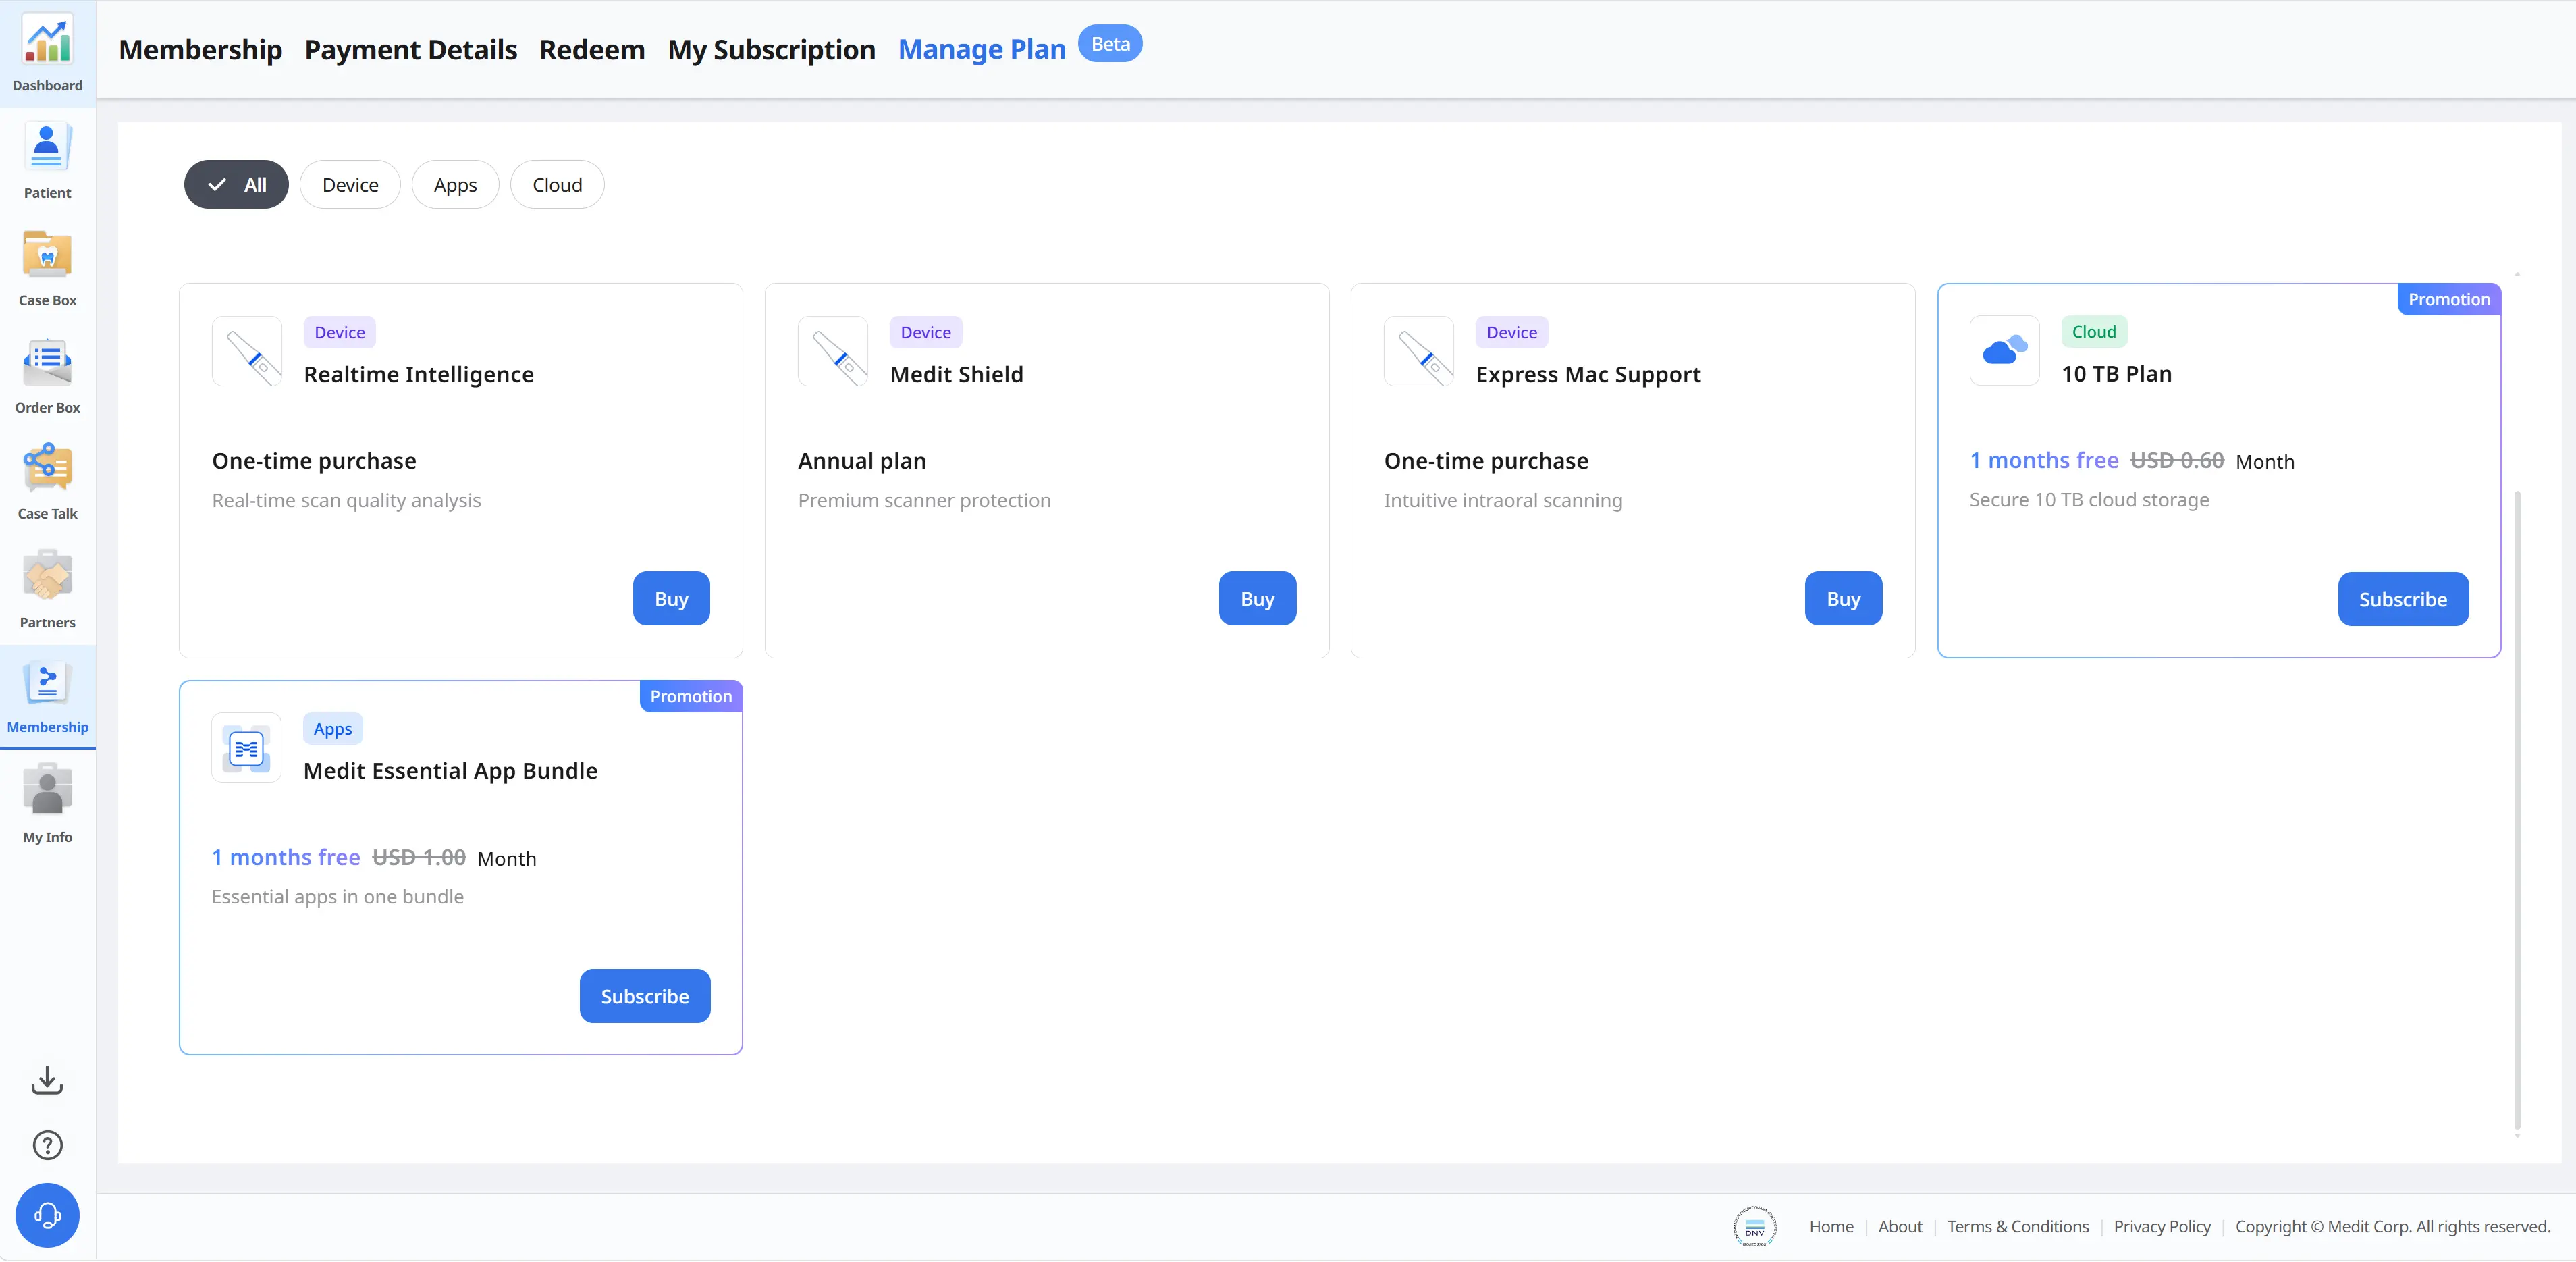Image resolution: width=2576 pixels, height=1262 pixels.
Task: Open the support headset chat button
Action: point(47,1215)
